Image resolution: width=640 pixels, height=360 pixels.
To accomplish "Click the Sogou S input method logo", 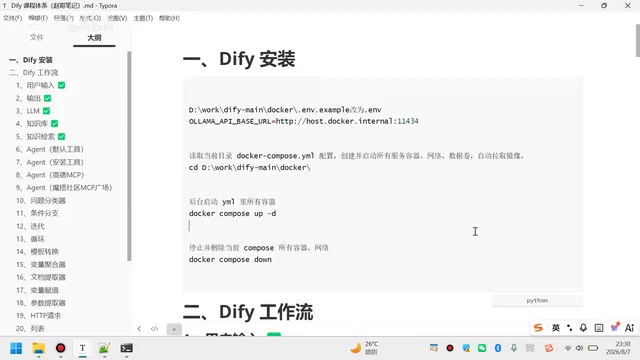I will (538, 328).
